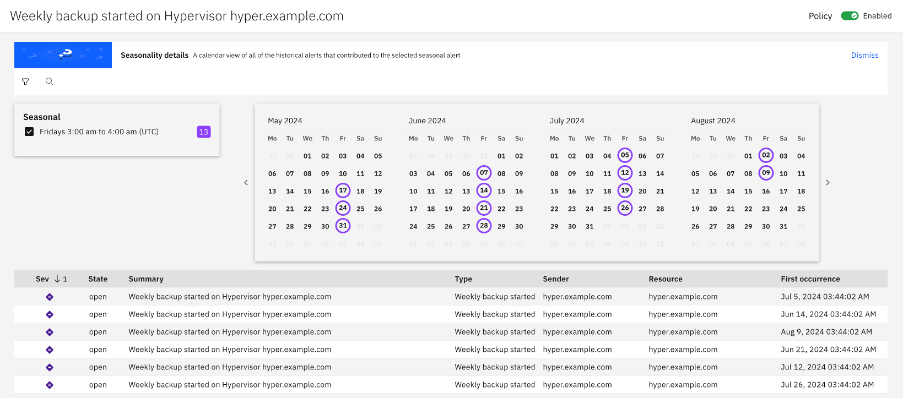The image size is (904, 398).
Task: Click the Sender column header
Action: coord(556,279)
